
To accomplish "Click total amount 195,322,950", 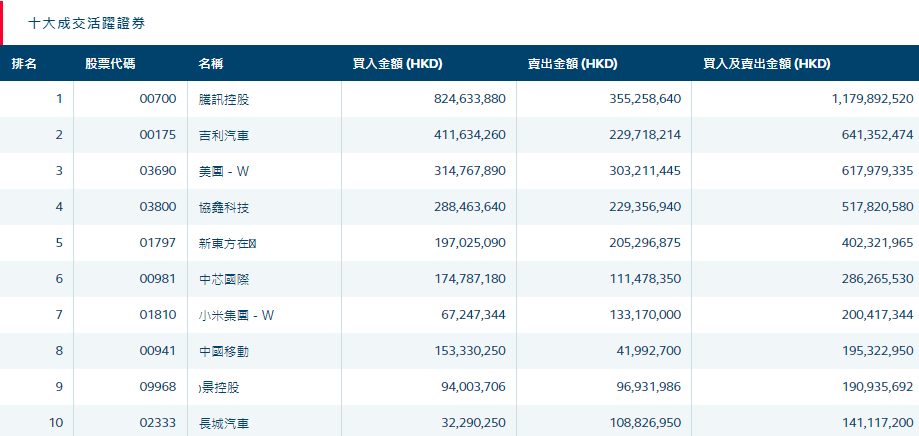I will pos(877,351).
